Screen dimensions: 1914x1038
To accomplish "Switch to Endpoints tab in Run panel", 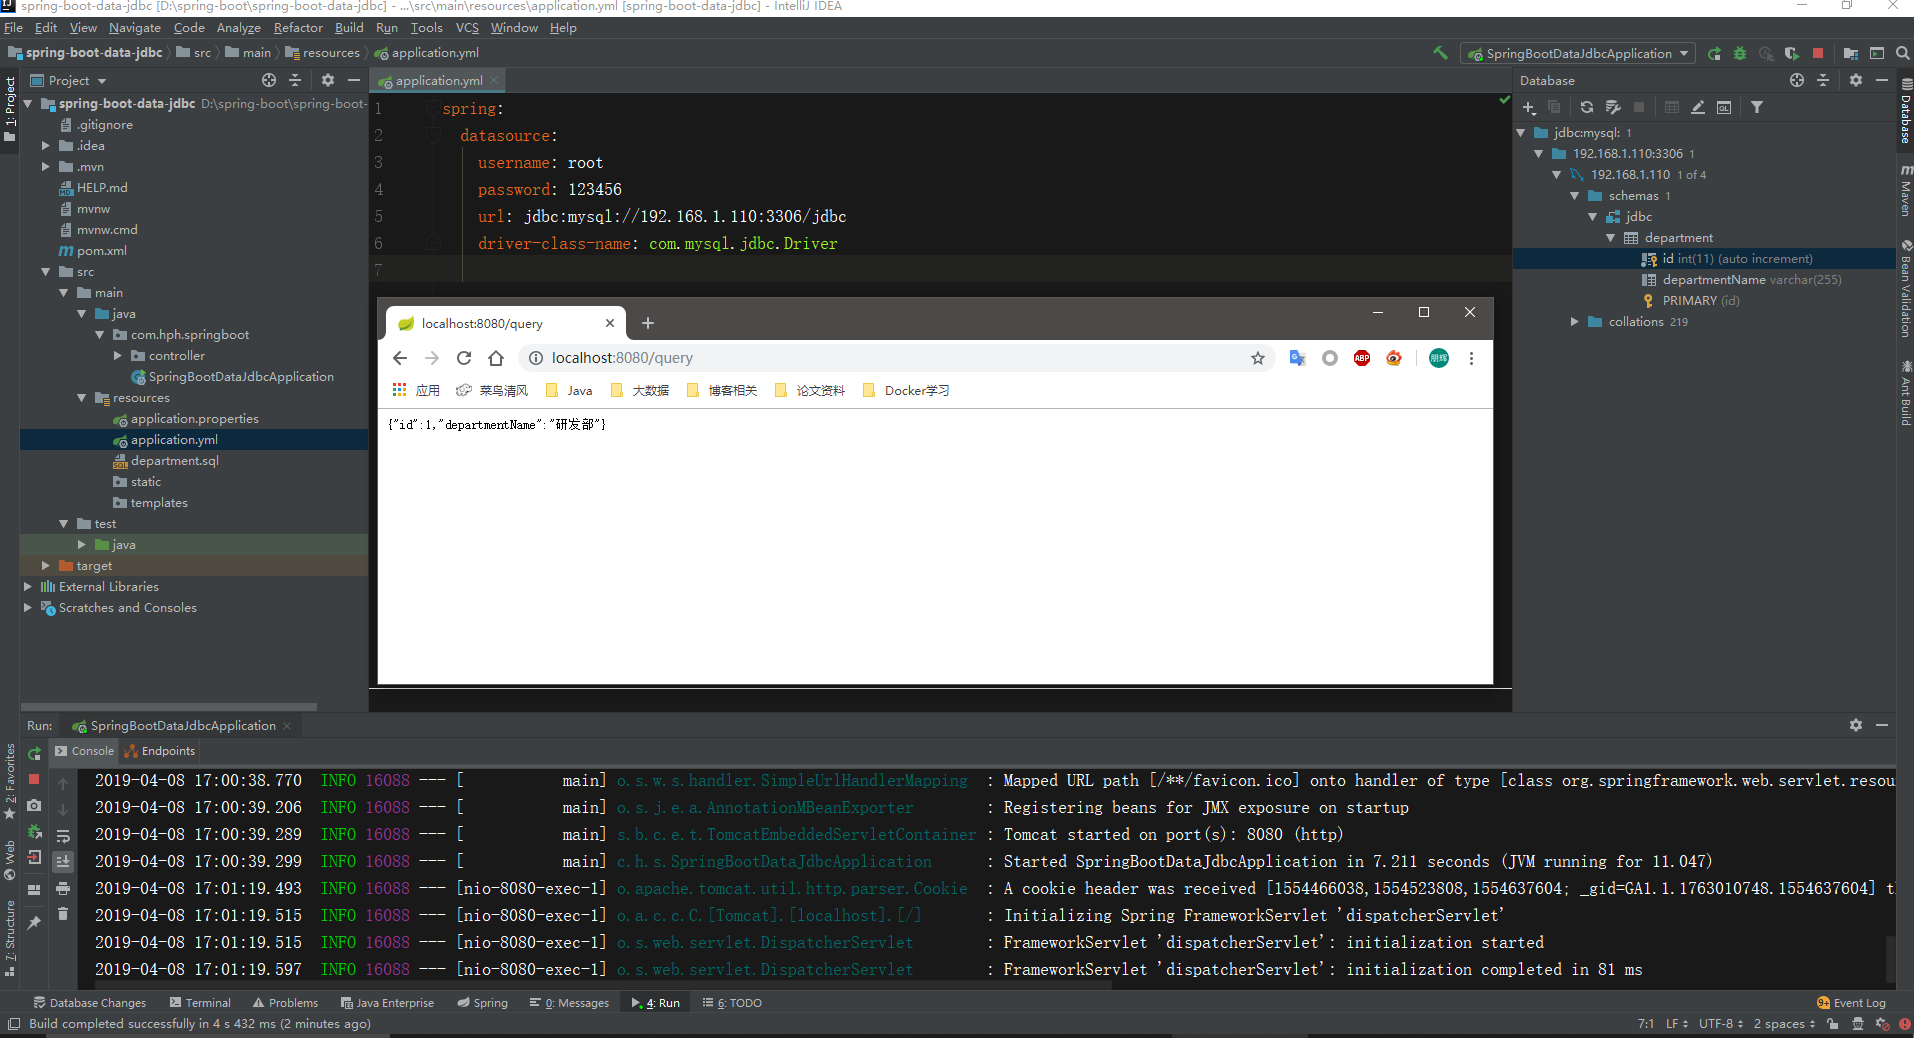I will point(159,751).
